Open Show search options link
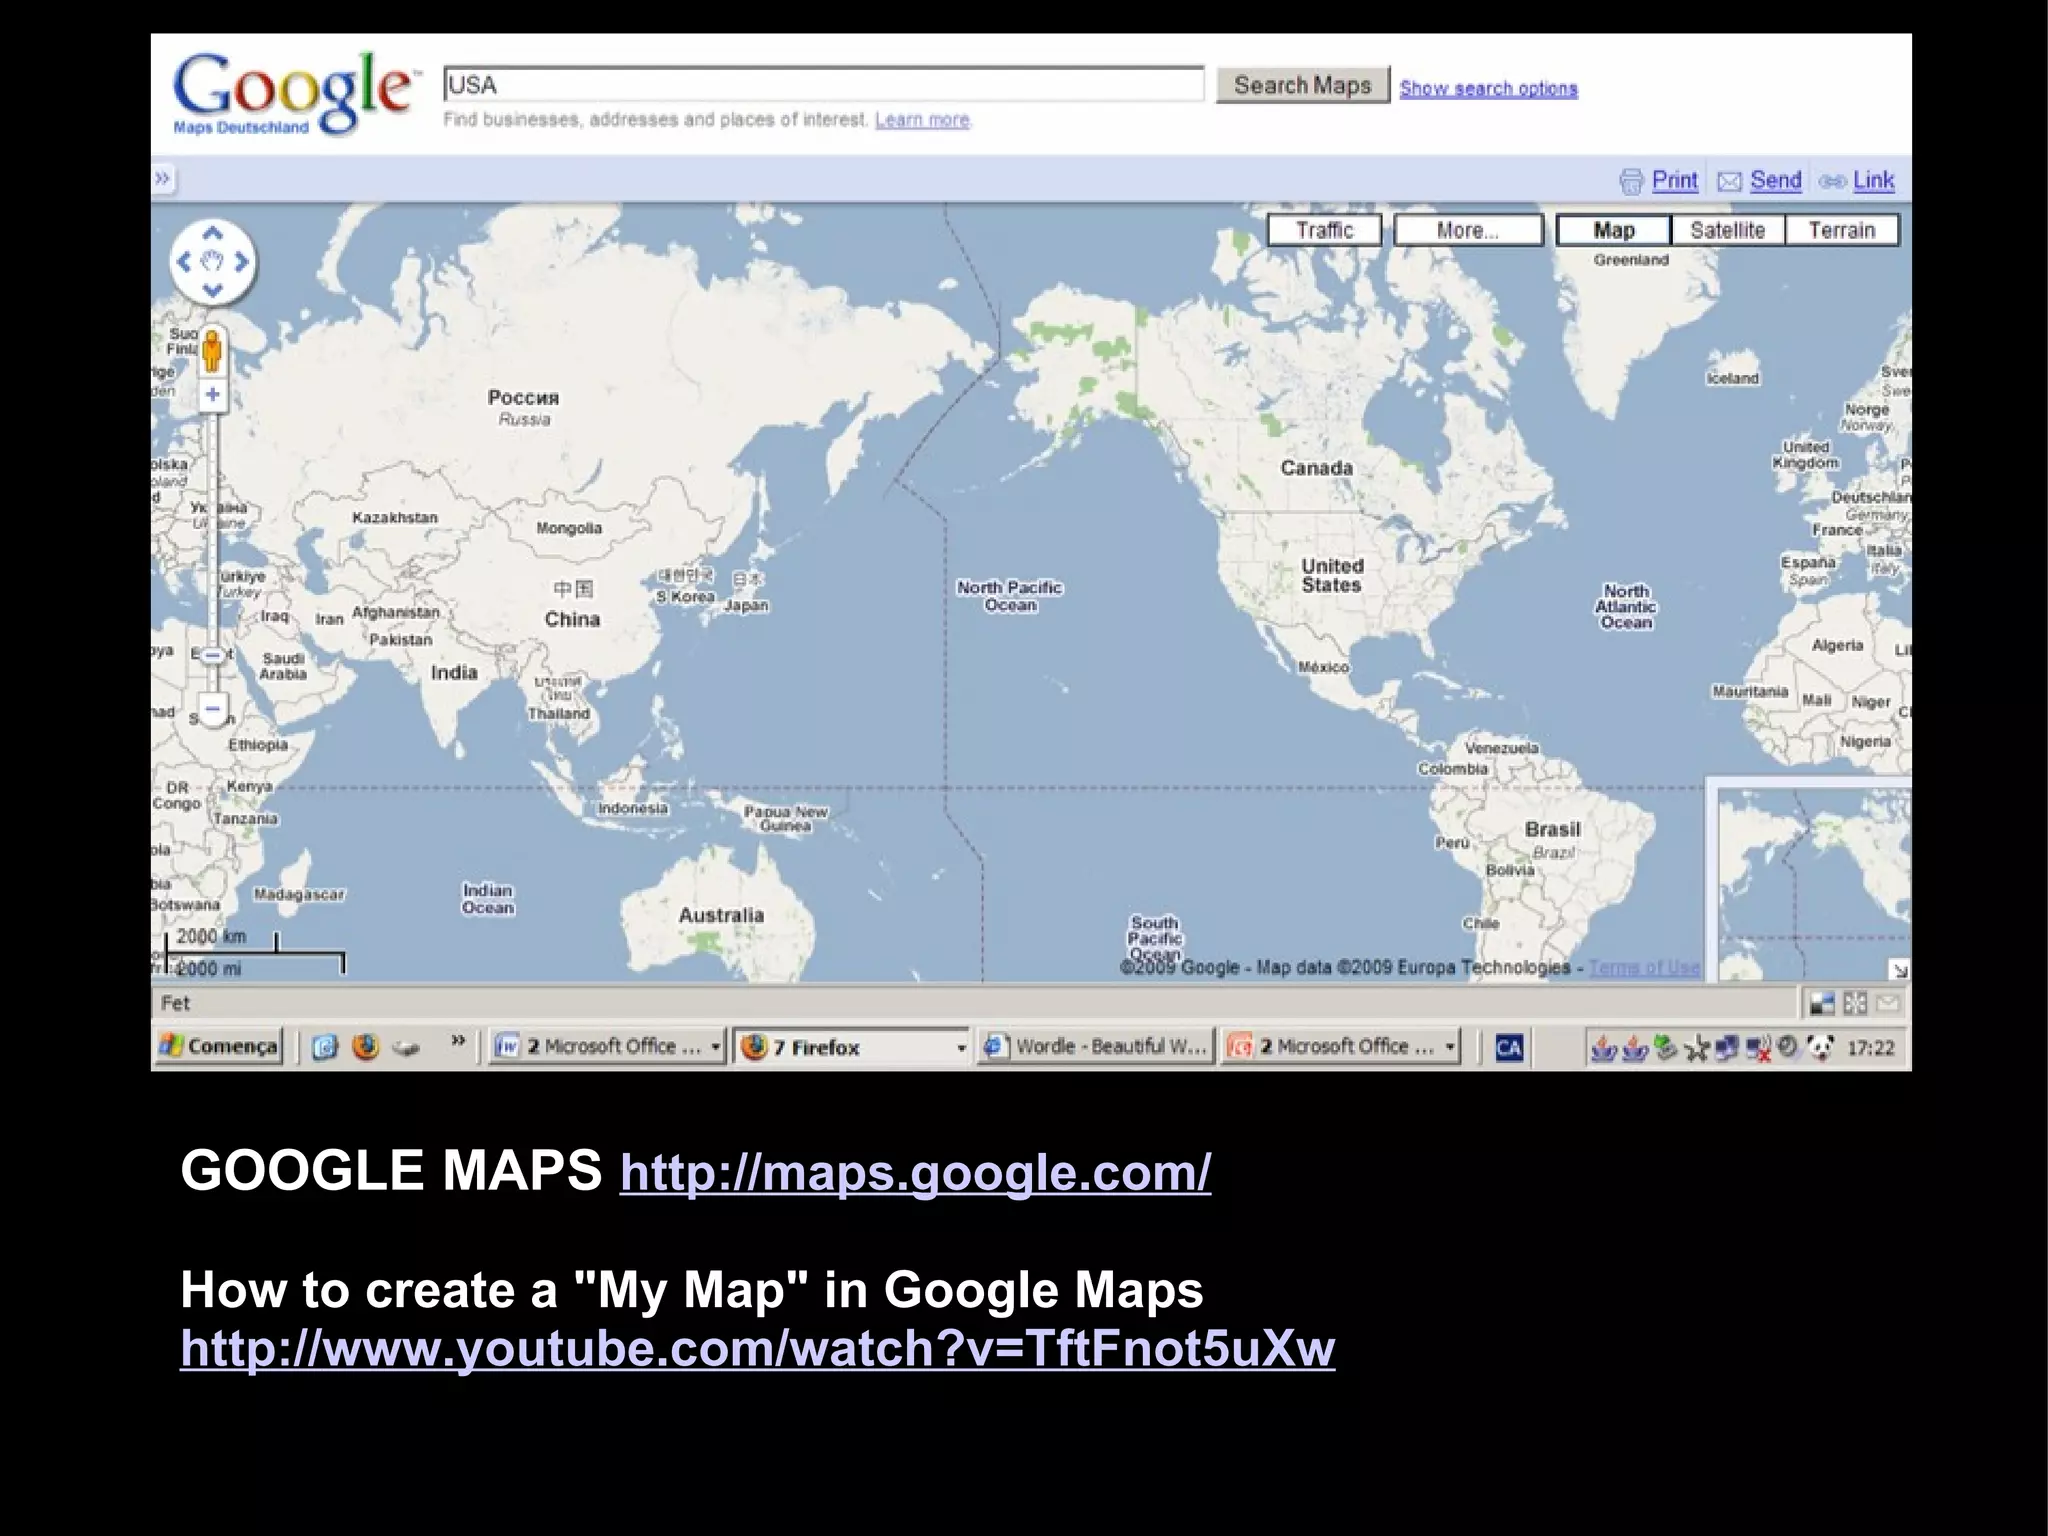The image size is (2048, 1536). click(x=1488, y=88)
